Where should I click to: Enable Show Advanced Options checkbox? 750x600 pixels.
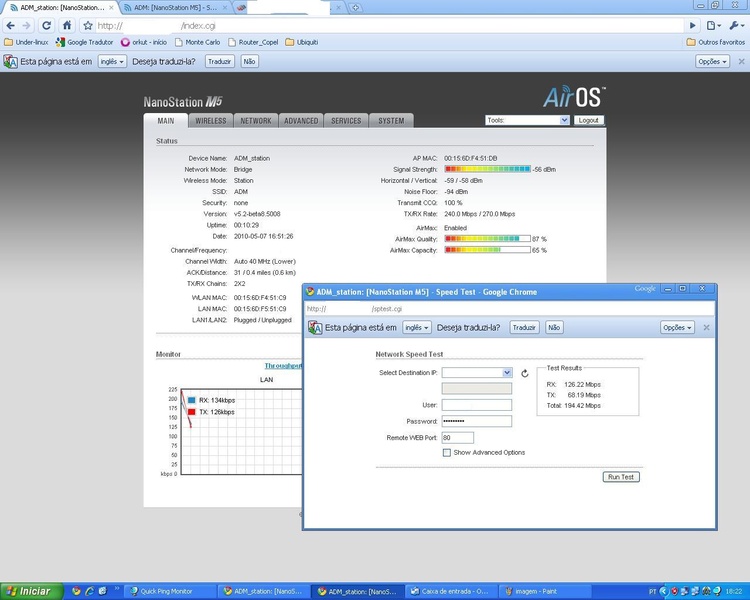447,453
